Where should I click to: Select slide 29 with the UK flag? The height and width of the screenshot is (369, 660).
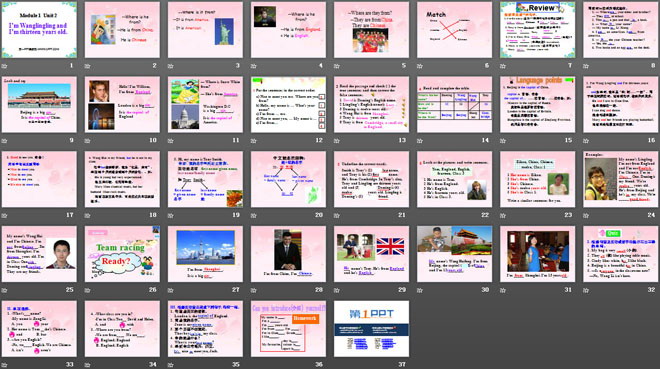click(x=372, y=254)
